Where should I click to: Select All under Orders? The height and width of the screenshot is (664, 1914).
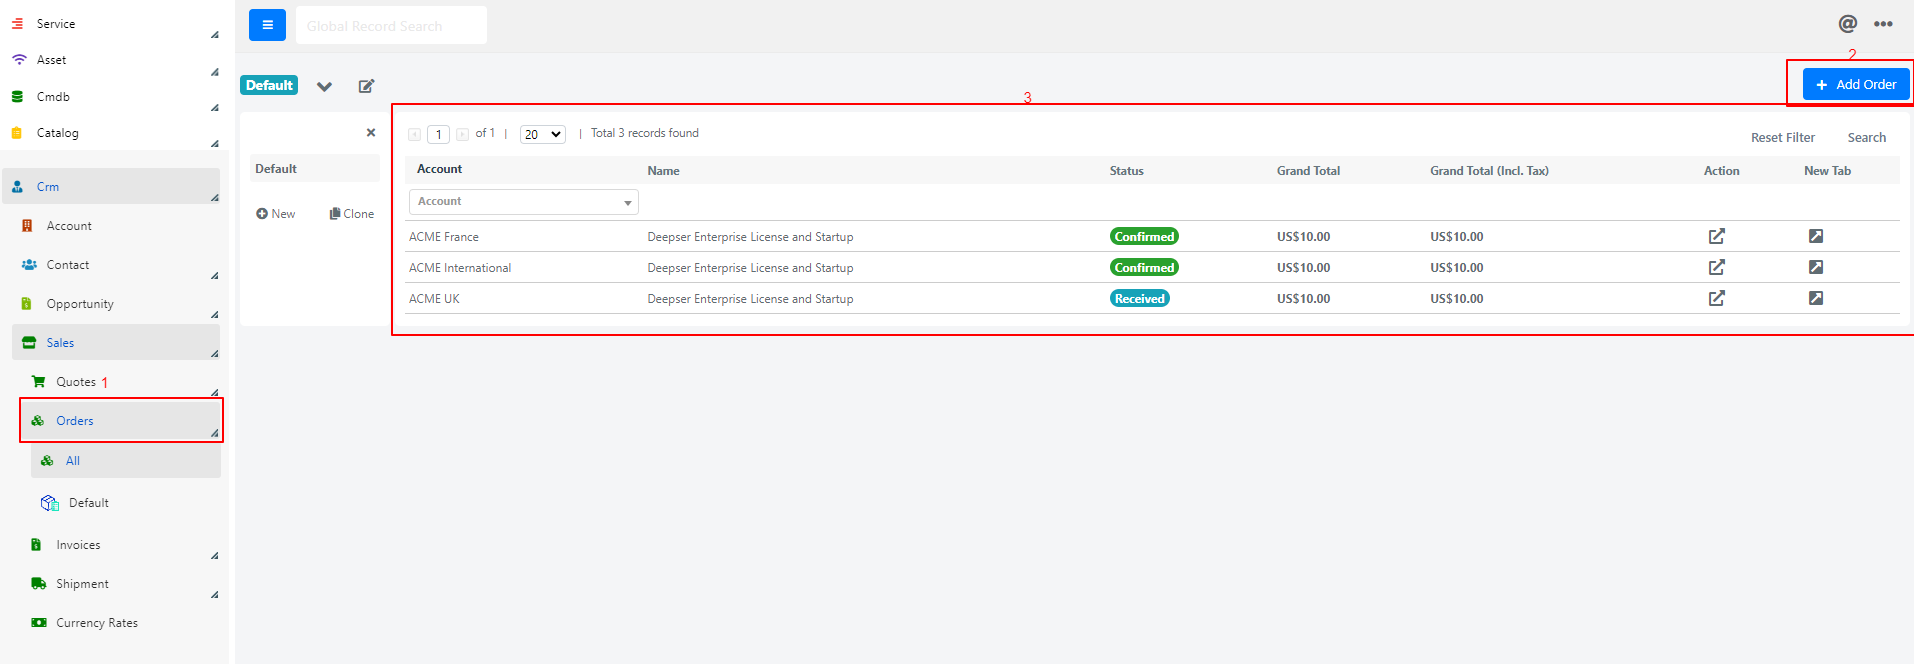click(126, 461)
